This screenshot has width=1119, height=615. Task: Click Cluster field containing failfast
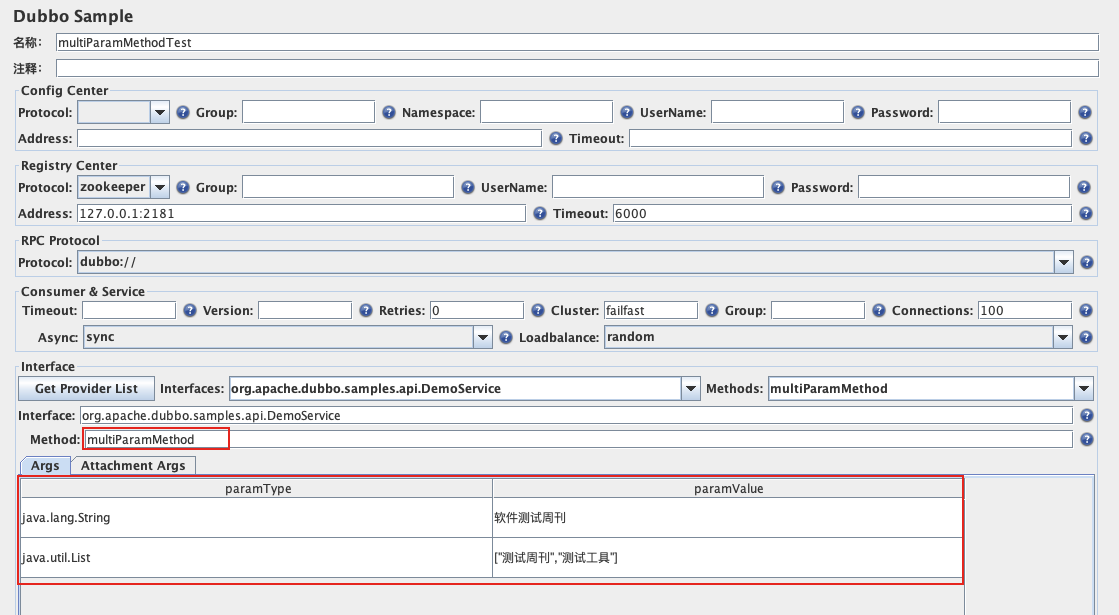(x=651, y=310)
